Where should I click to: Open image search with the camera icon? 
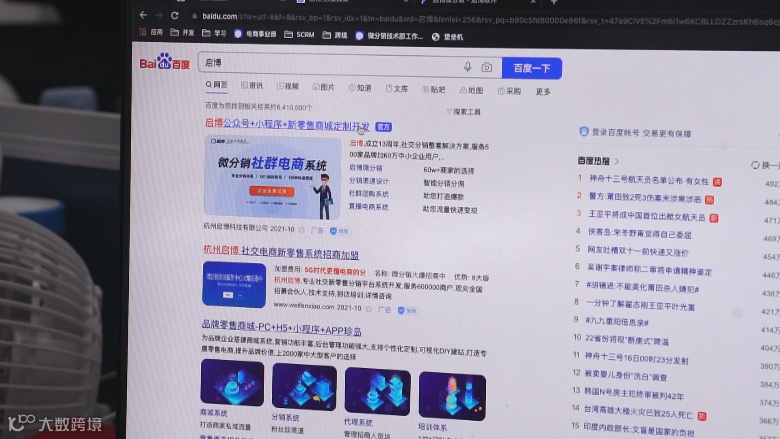pos(487,67)
